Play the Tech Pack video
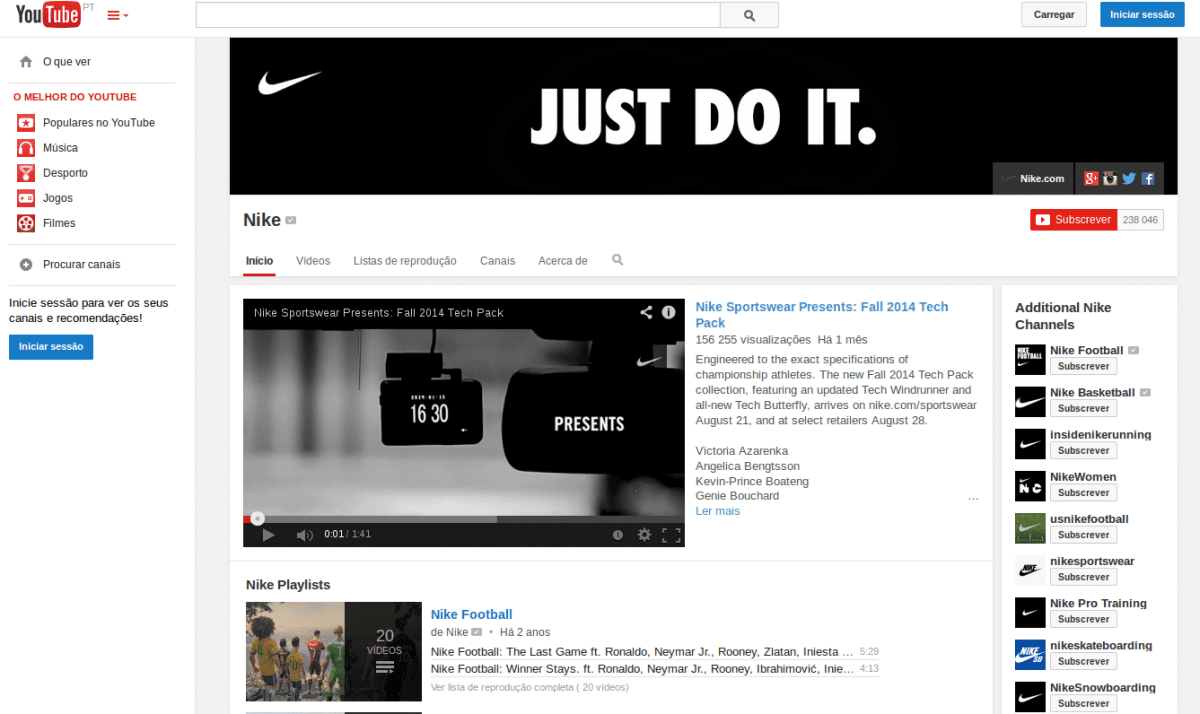1200x714 pixels. 268,533
